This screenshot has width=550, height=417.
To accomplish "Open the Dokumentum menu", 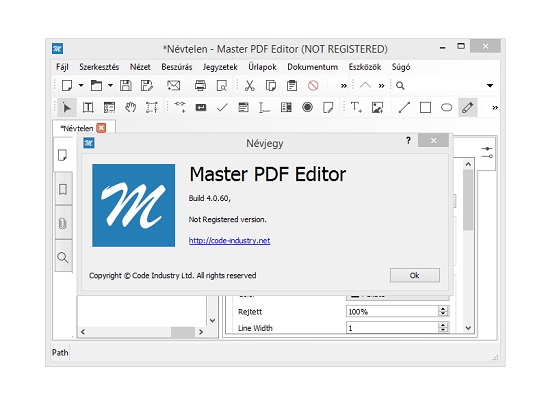I will point(313,67).
